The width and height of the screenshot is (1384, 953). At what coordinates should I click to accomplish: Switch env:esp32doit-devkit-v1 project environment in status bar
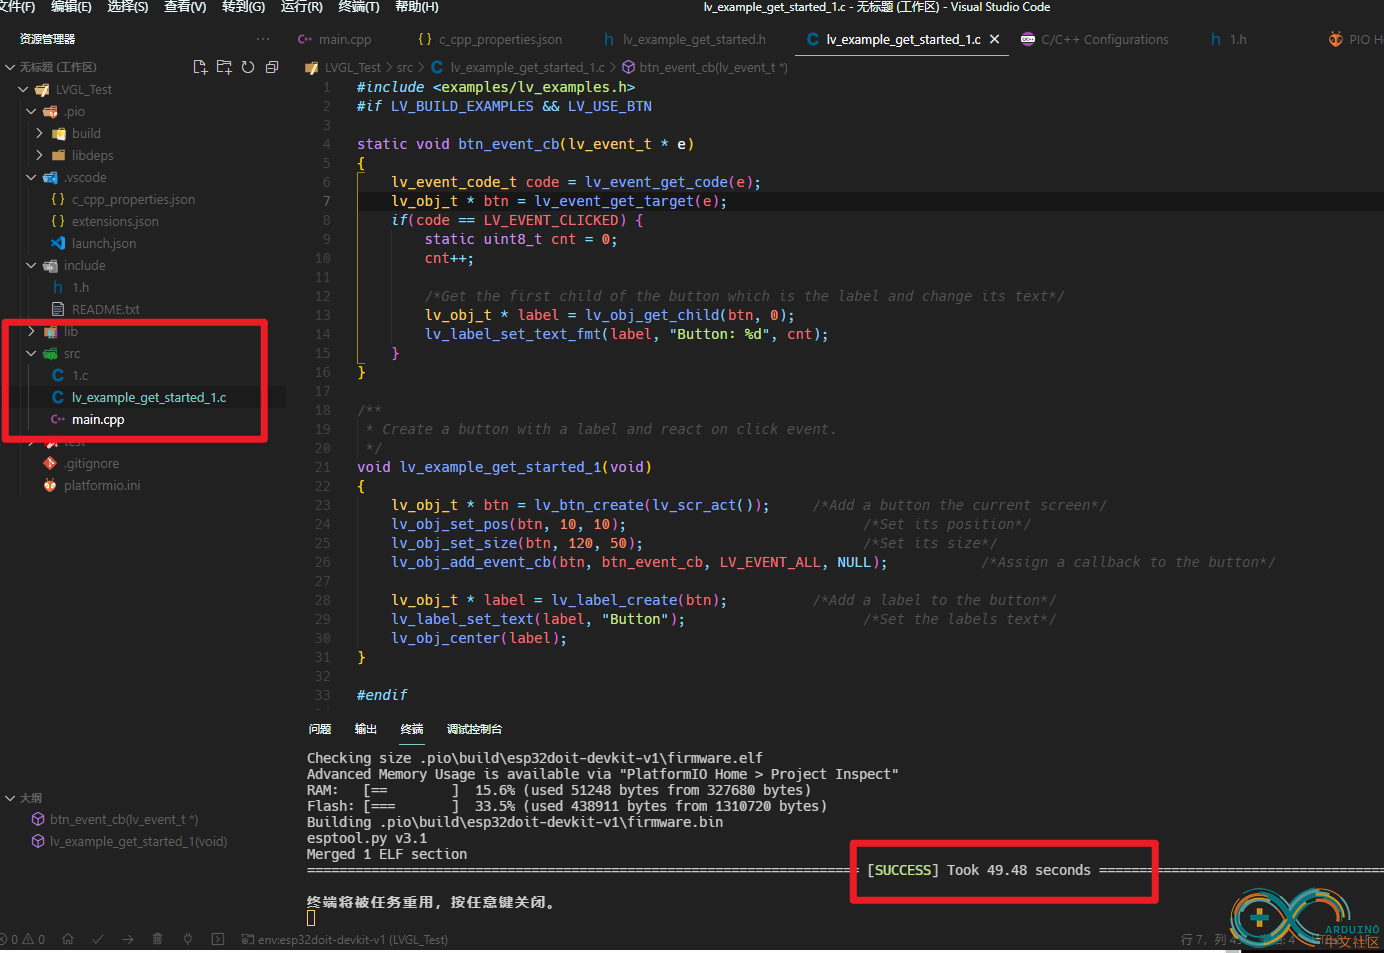[345, 939]
